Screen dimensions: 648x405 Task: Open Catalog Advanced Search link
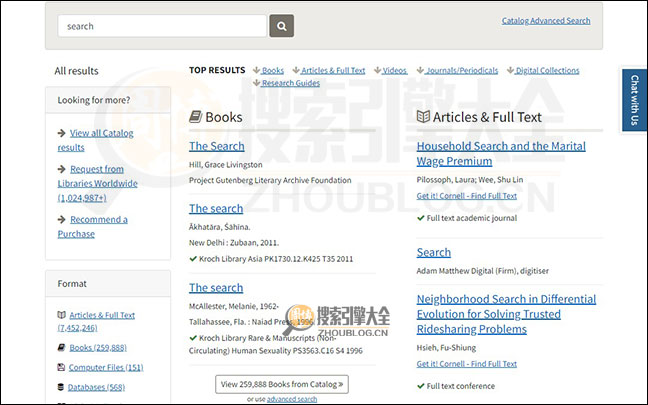[x=546, y=21]
